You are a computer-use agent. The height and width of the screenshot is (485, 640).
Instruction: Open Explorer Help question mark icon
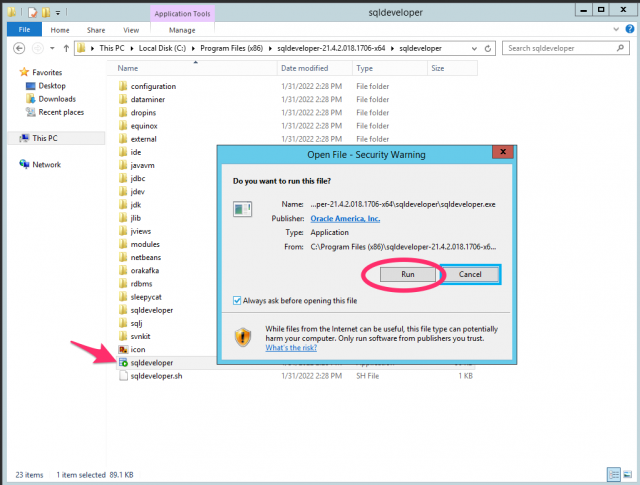pos(630,29)
